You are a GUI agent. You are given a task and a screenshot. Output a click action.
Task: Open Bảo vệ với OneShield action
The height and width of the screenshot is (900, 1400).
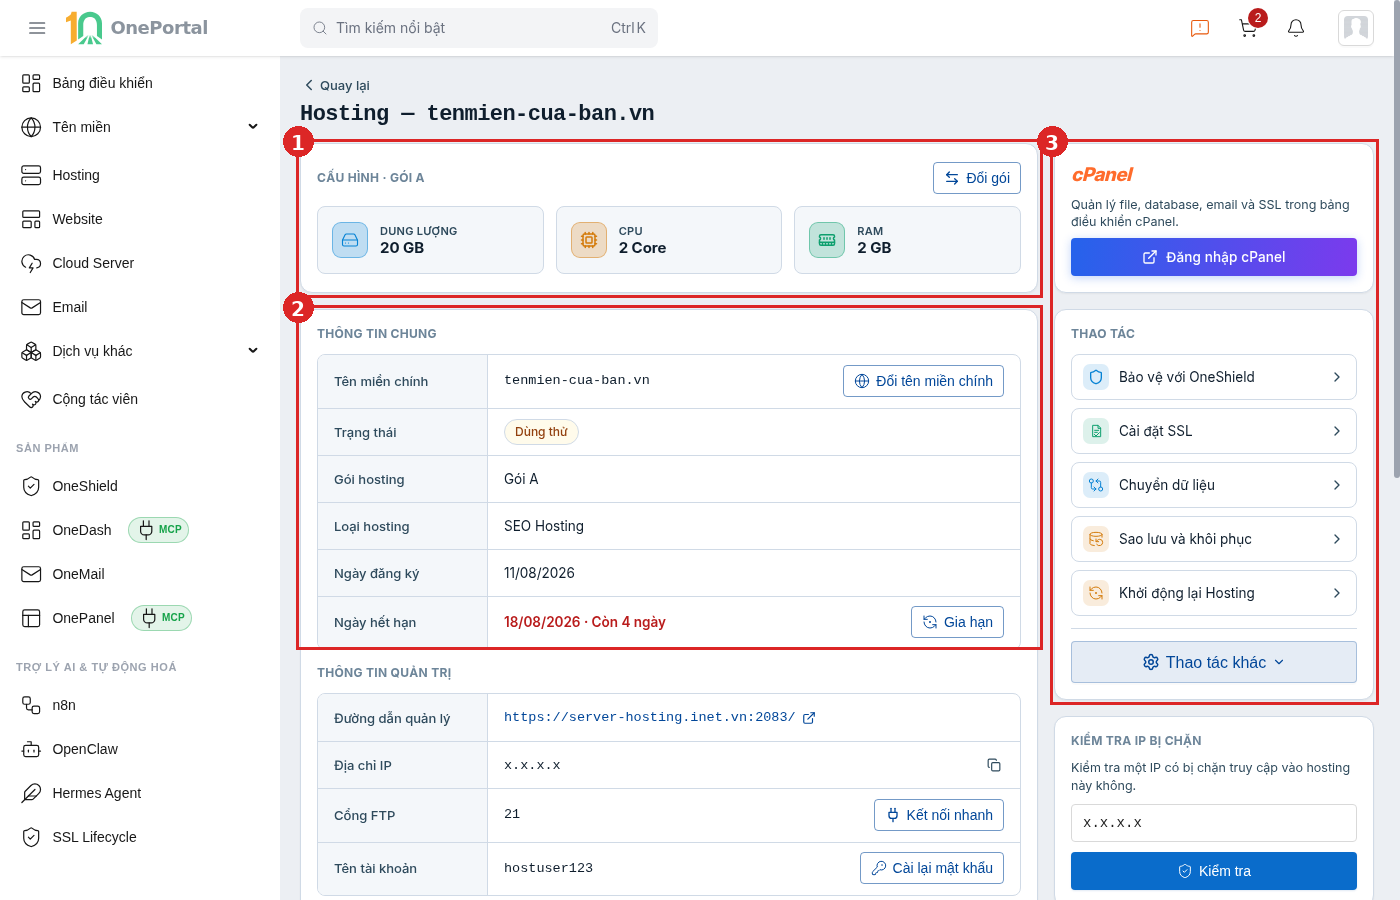[1214, 377]
